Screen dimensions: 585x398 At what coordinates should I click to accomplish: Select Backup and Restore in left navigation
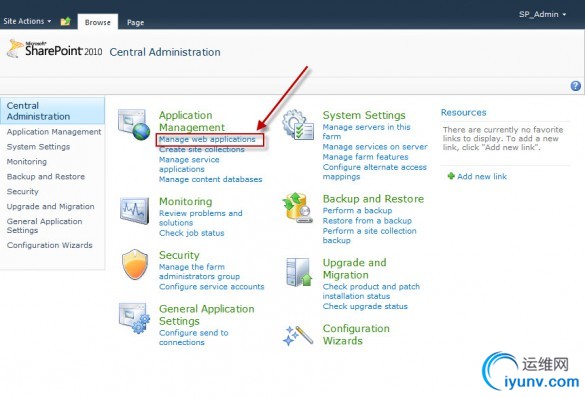tap(46, 176)
